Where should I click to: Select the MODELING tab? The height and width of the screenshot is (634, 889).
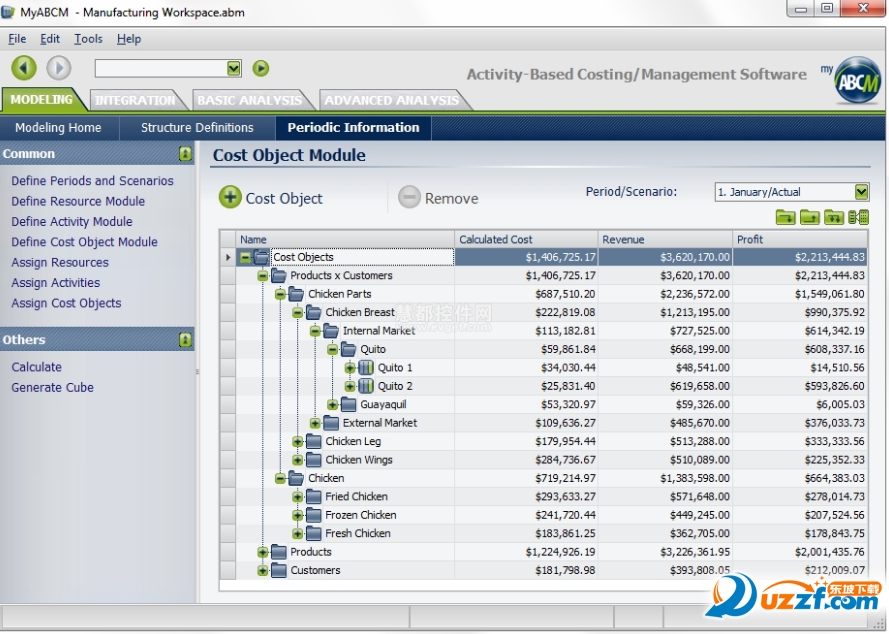[42, 100]
